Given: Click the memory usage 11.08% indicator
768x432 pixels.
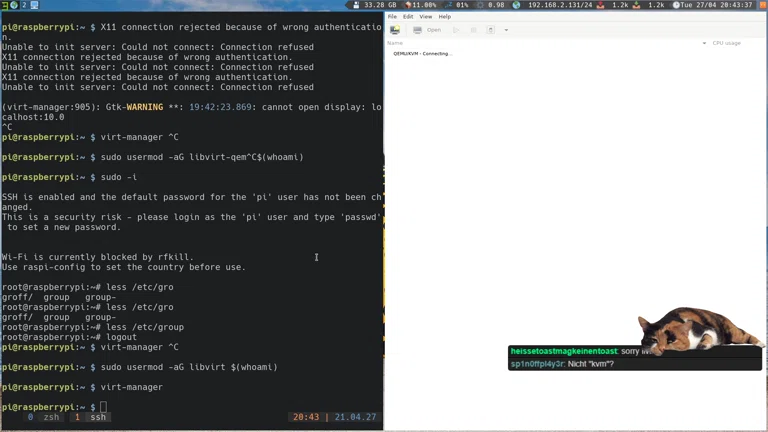Looking at the screenshot, I should coord(420,5).
